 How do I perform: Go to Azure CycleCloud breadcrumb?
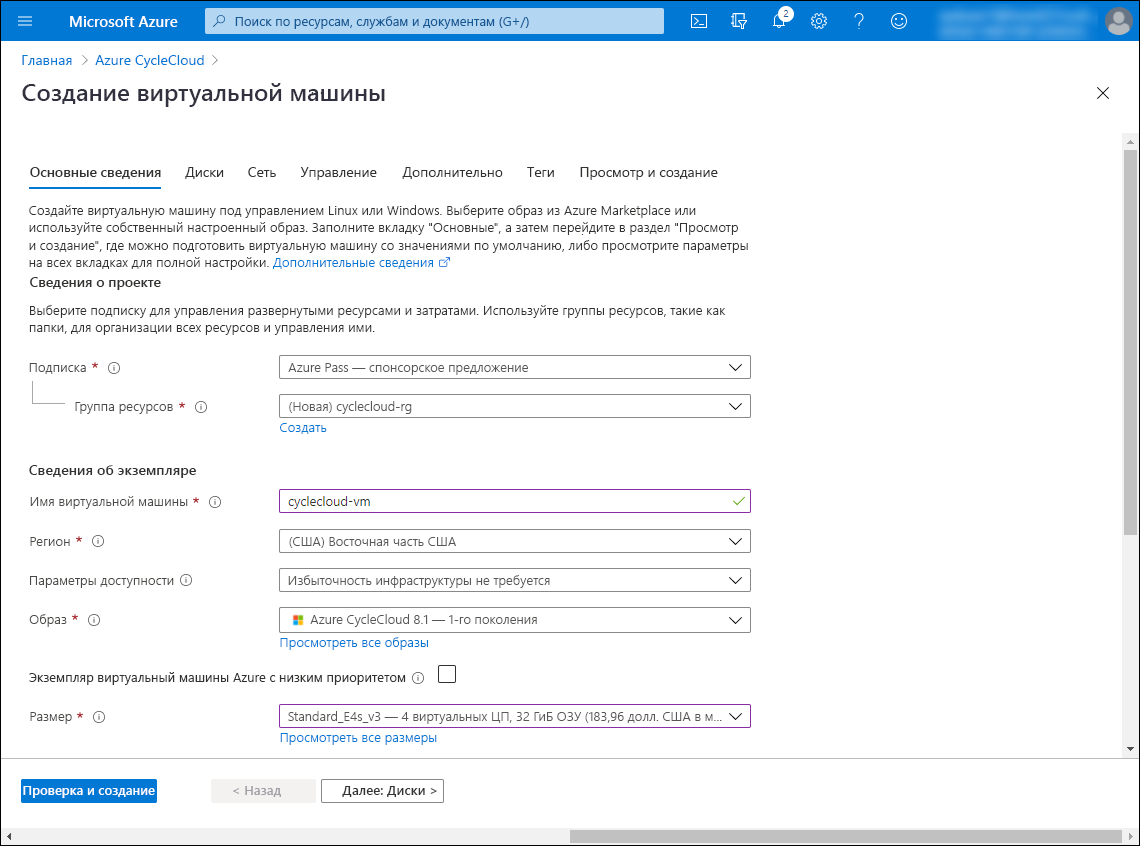pos(150,60)
